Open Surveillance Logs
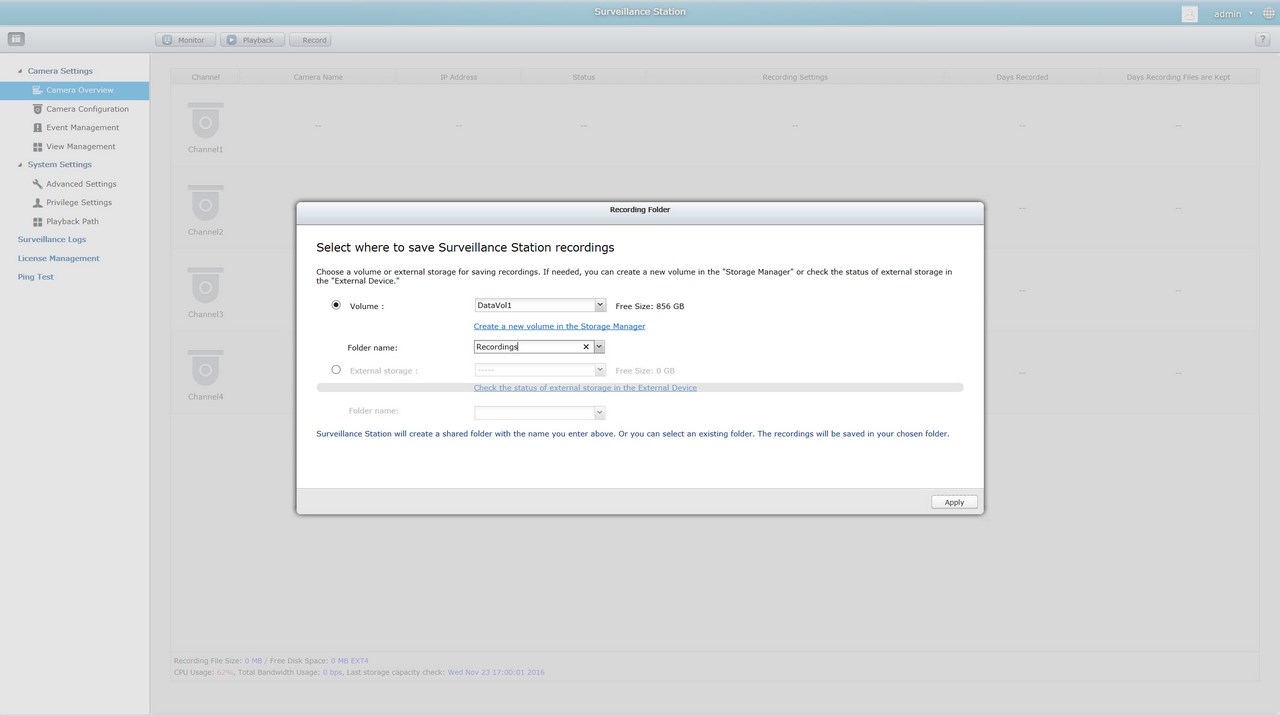 tap(52, 240)
